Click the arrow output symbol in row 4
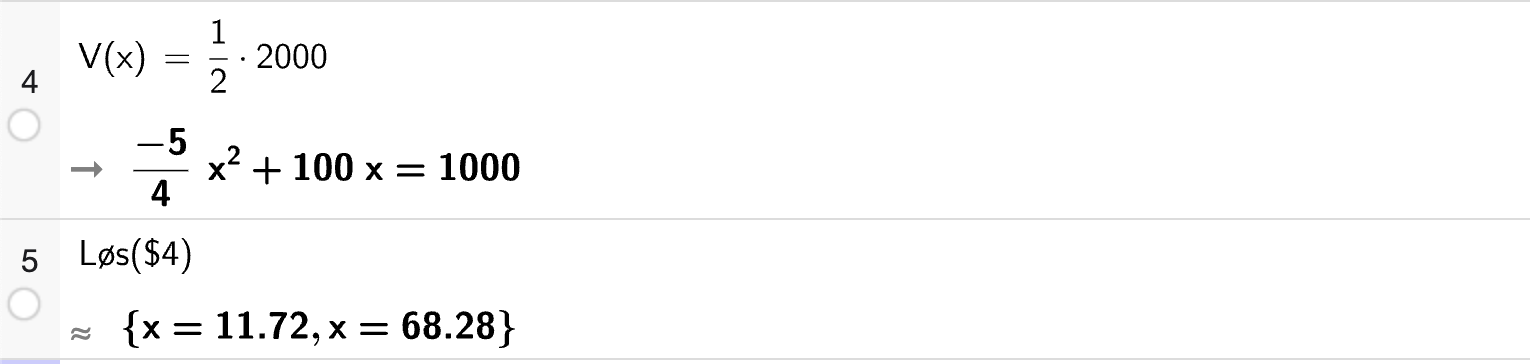 (87, 171)
